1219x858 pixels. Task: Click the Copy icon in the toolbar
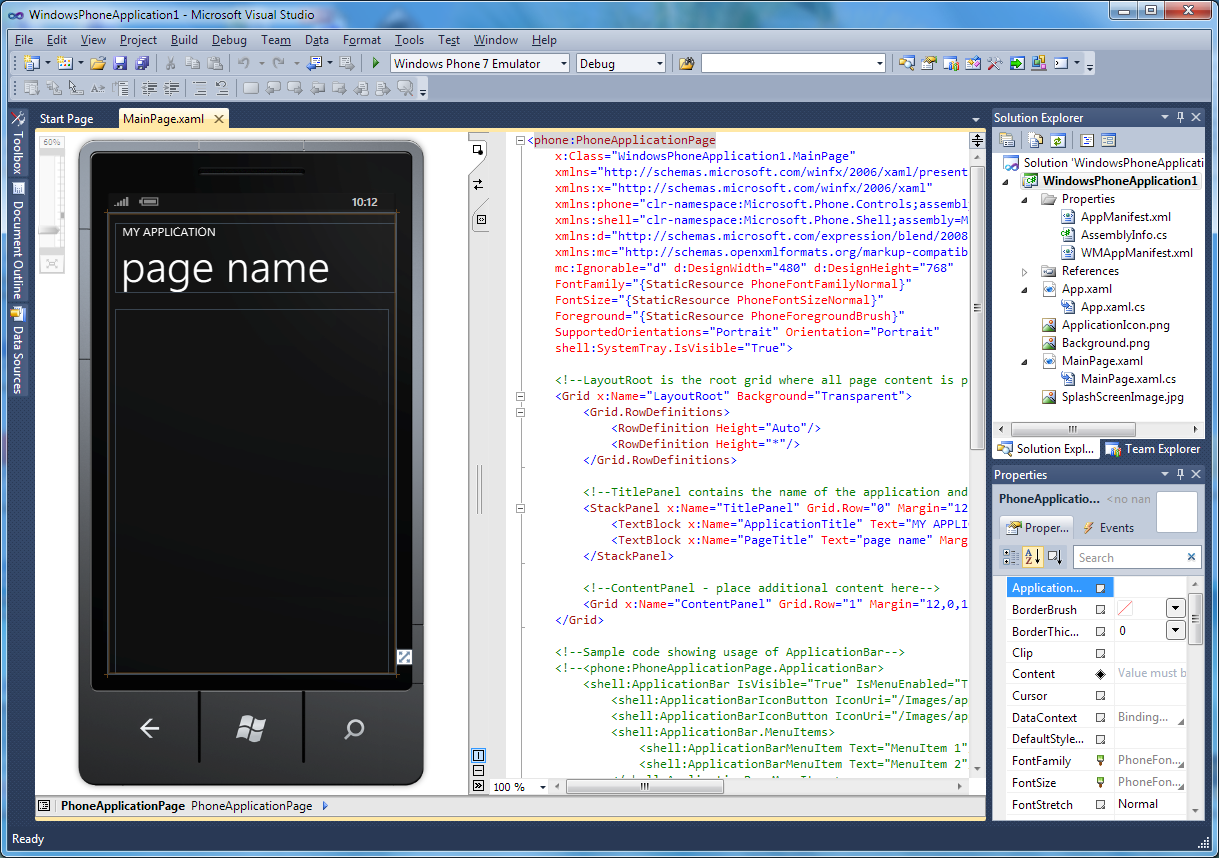click(193, 63)
